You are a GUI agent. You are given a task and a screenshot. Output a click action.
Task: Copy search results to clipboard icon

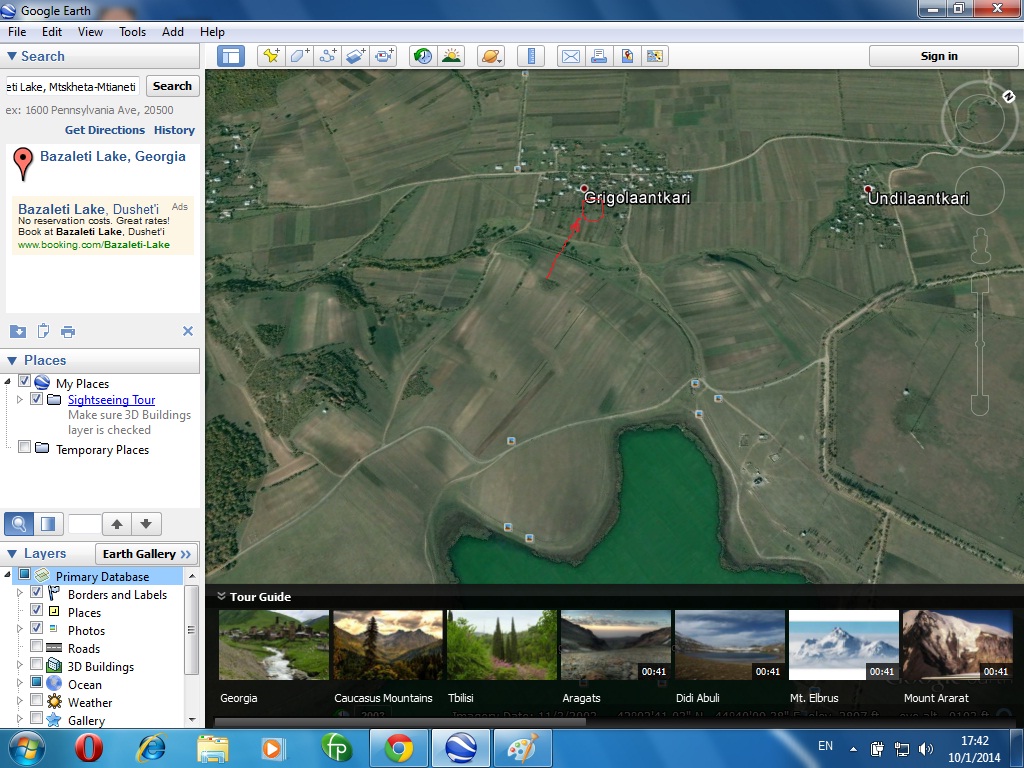(43, 332)
